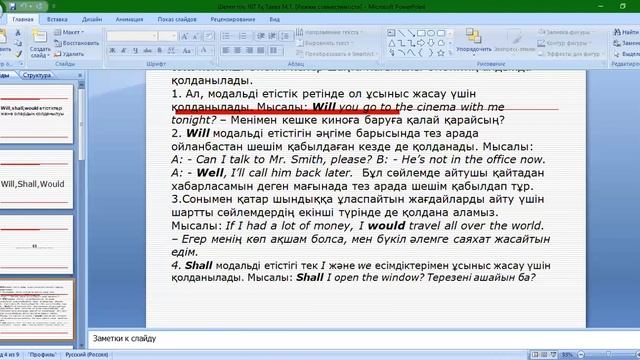Switch to the Структура pane tab
The height and width of the screenshot is (360, 640).
click(37, 76)
